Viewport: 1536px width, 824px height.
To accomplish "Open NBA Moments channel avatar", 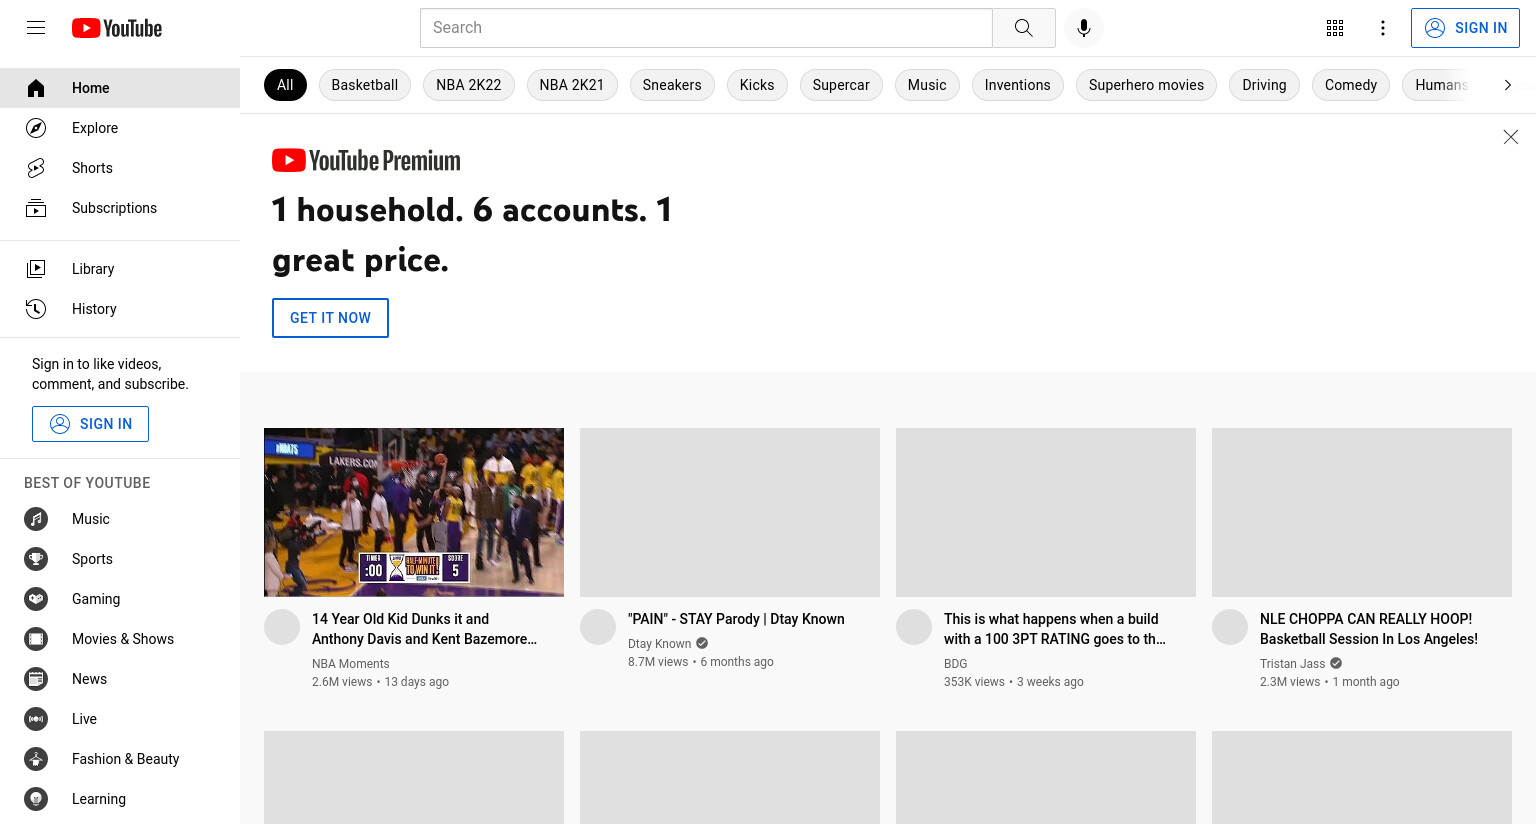I will [282, 627].
